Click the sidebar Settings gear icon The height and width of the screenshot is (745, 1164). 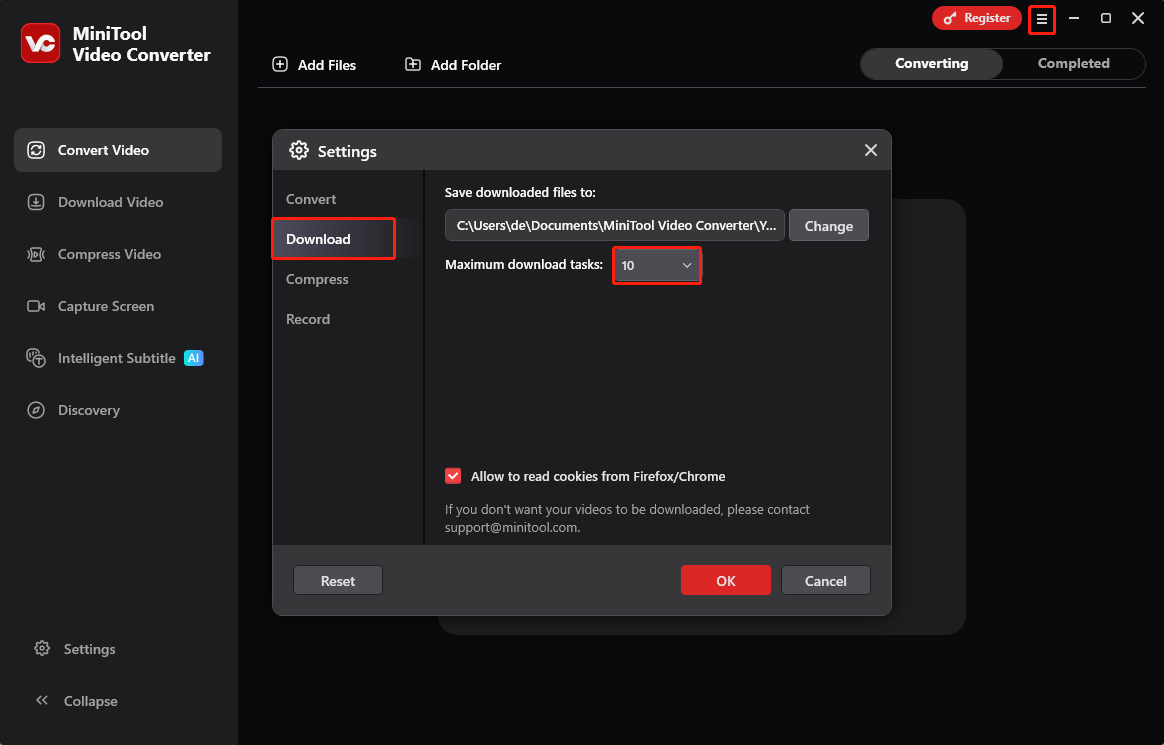42,649
